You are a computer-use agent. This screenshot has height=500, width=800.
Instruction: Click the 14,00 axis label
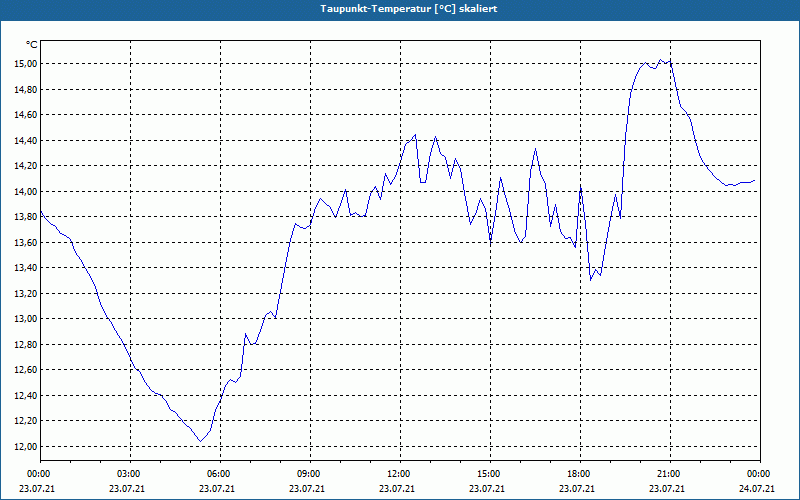(x=27, y=191)
